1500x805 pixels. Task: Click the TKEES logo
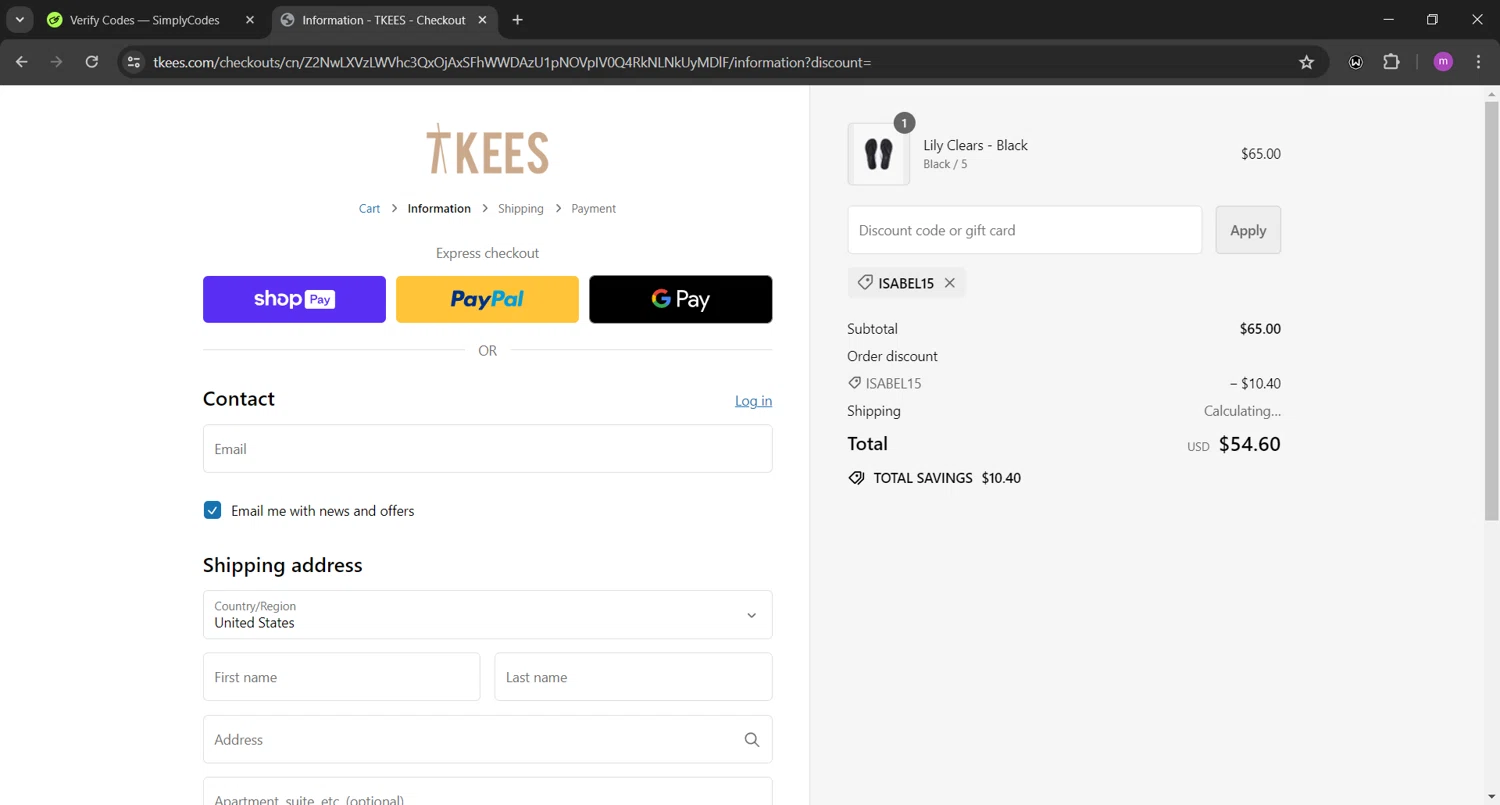(x=487, y=149)
